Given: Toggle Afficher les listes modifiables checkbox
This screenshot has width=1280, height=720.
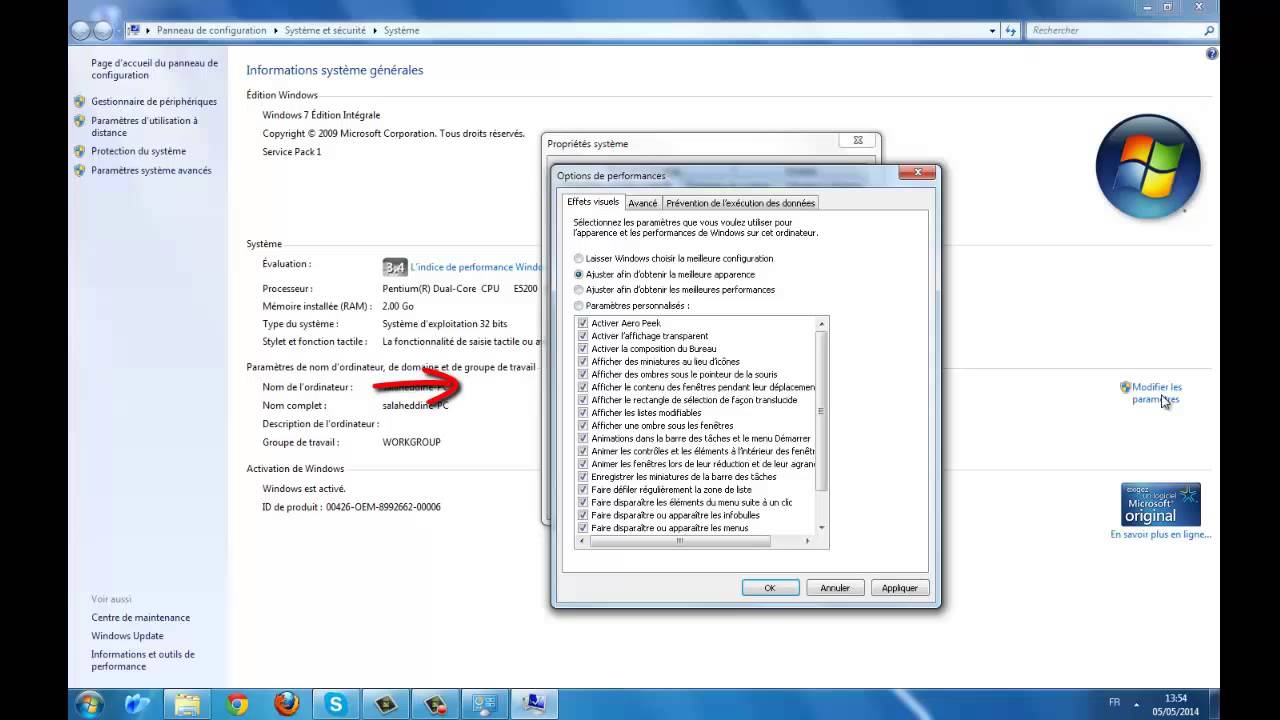Looking at the screenshot, I should pos(583,413).
